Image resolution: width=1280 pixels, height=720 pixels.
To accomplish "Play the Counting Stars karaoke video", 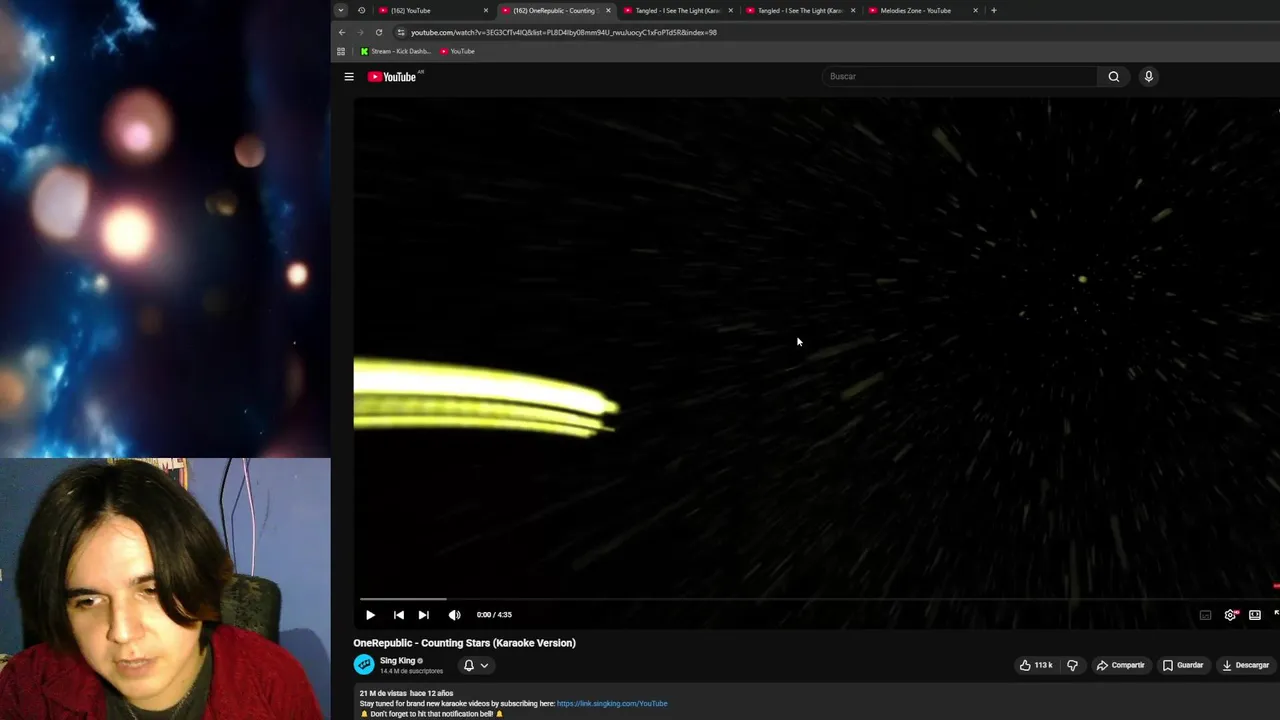I will (x=370, y=615).
